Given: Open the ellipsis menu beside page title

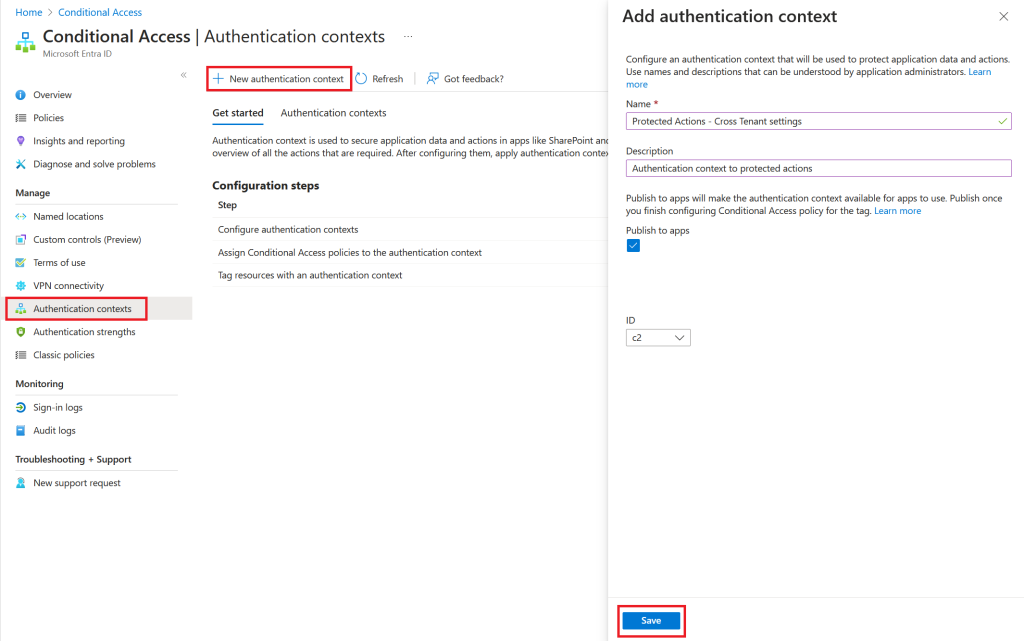Looking at the screenshot, I should point(408,37).
